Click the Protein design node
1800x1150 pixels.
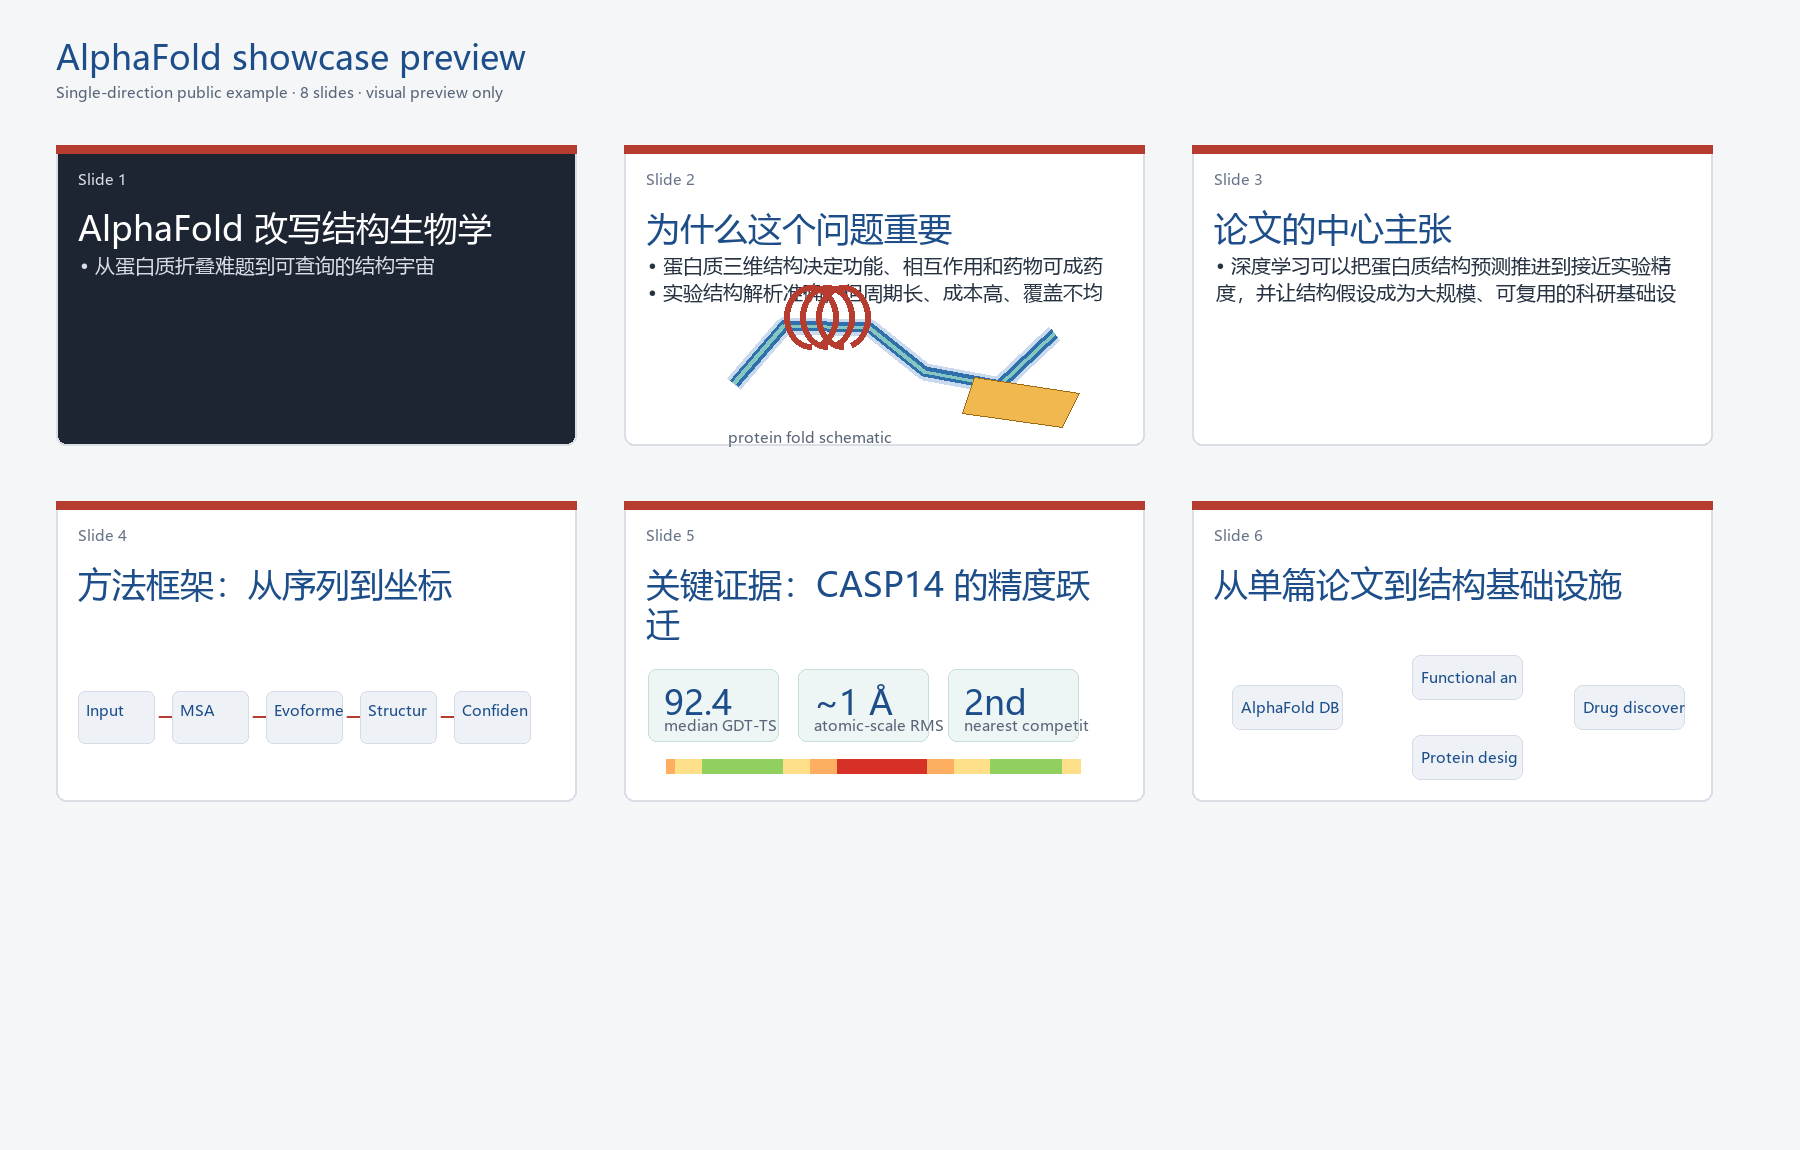pos(1467,757)
